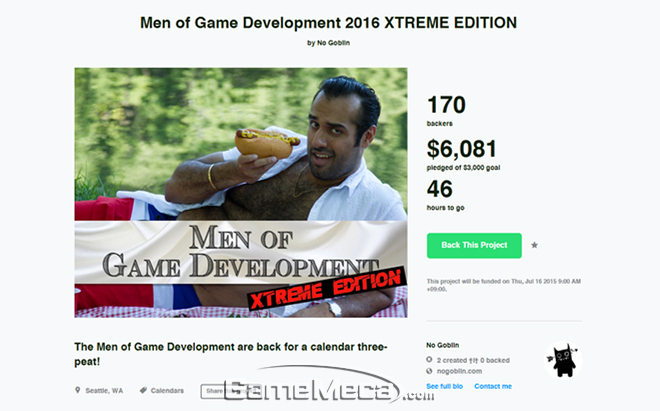Open the project video thumbnail image
The width and height of the screenshot is (660, 411).
(x=241, y=192)
